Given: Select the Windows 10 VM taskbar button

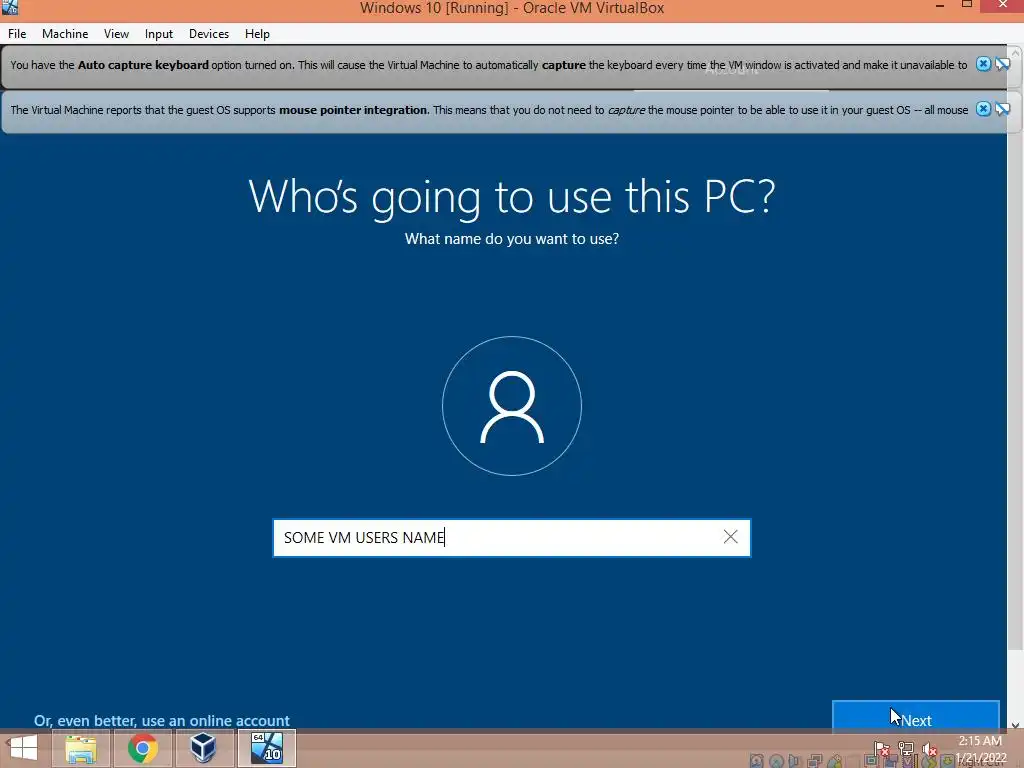Looking at the screenshot, I should [266, 748].
